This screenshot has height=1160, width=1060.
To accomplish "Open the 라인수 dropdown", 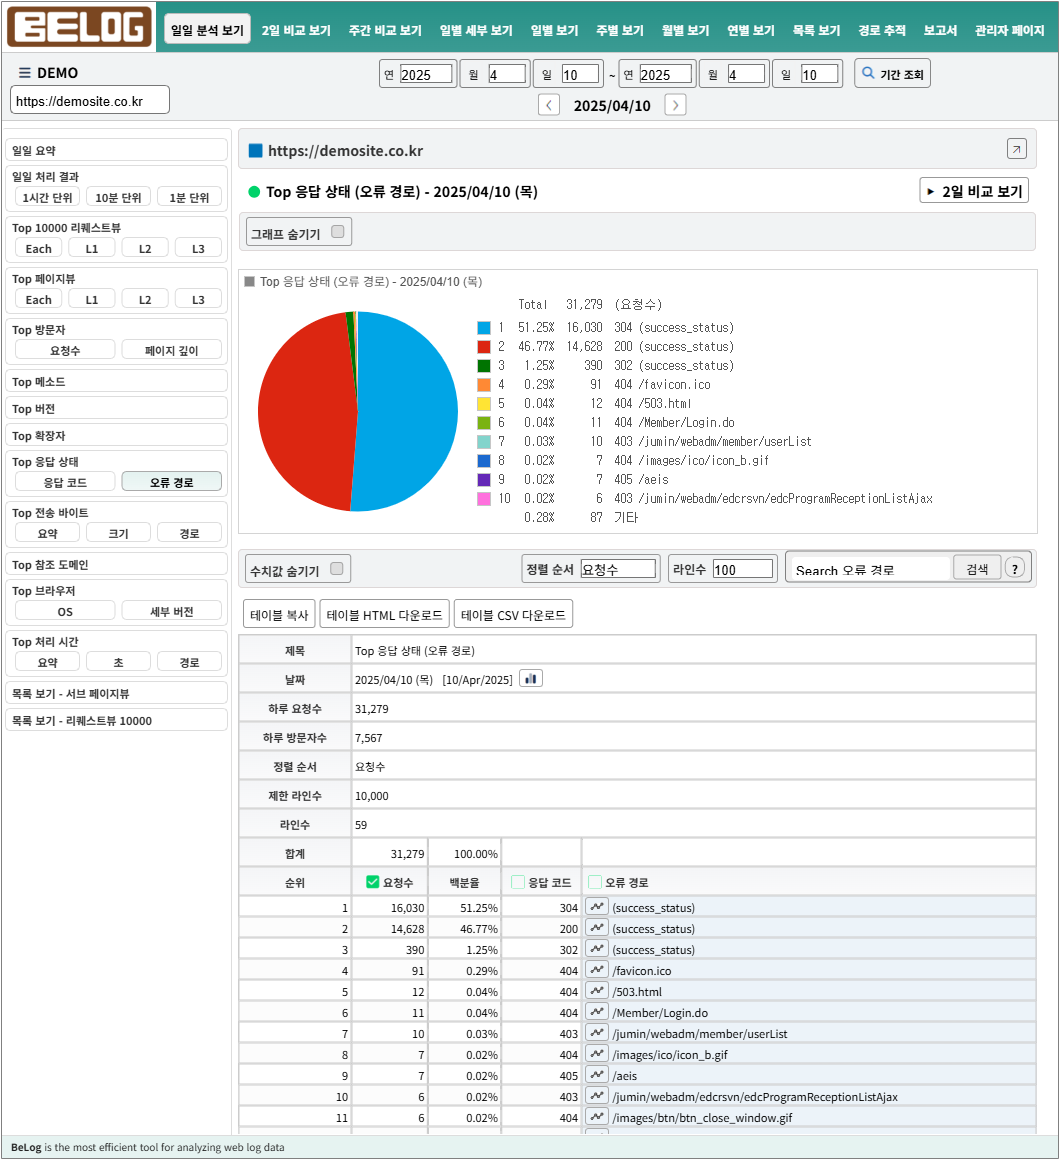I will (743, 569).
